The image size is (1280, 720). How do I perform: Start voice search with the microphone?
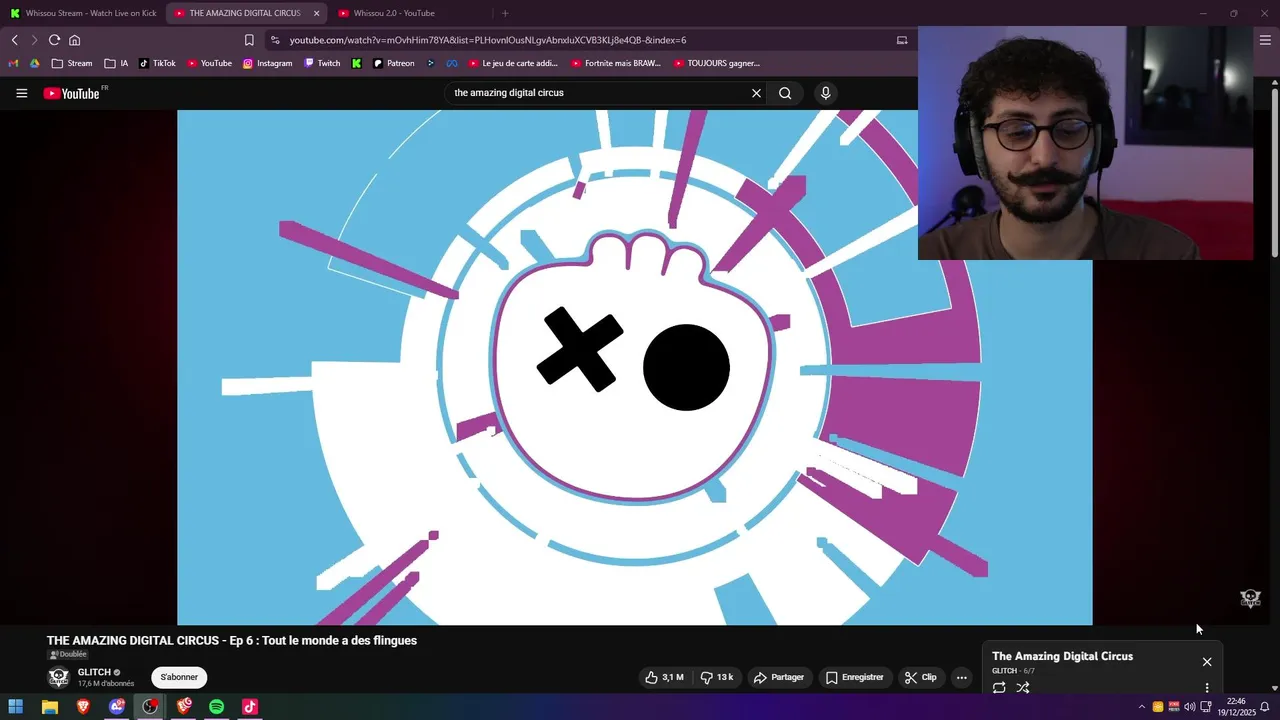tap(825, 93)
